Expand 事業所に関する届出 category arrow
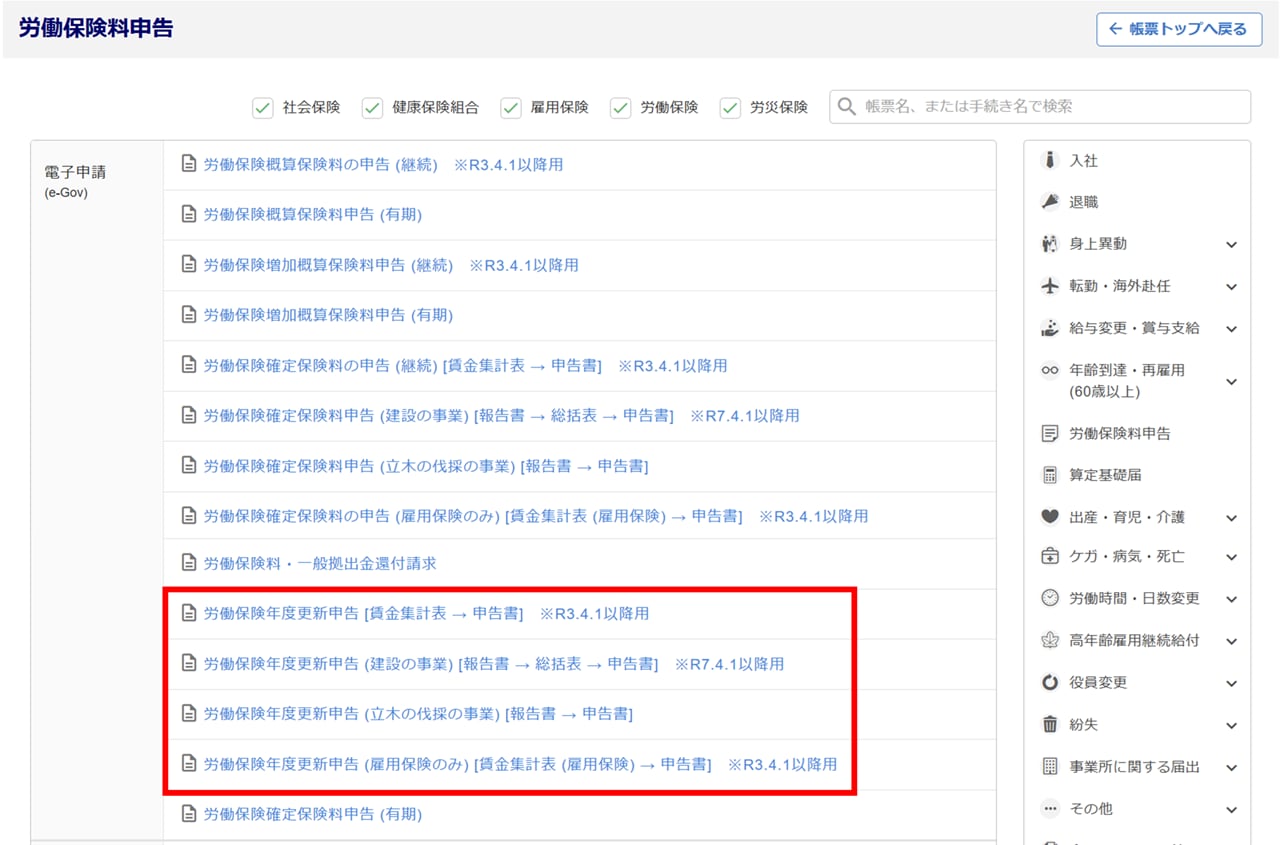Screen dimensions: 1280x845 [1231, 768]
